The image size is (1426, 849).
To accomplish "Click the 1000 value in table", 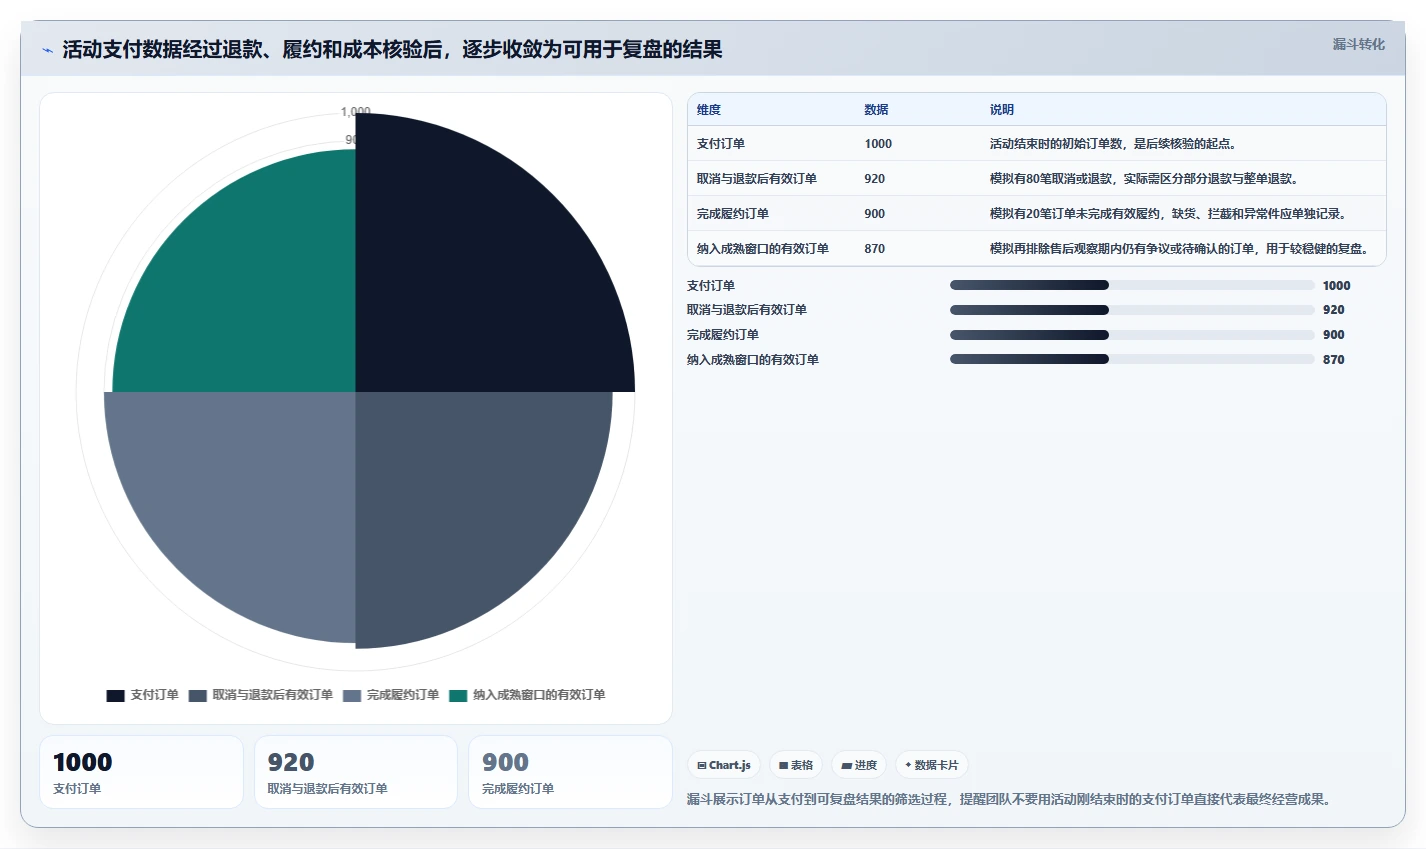I will pos(878,144).
